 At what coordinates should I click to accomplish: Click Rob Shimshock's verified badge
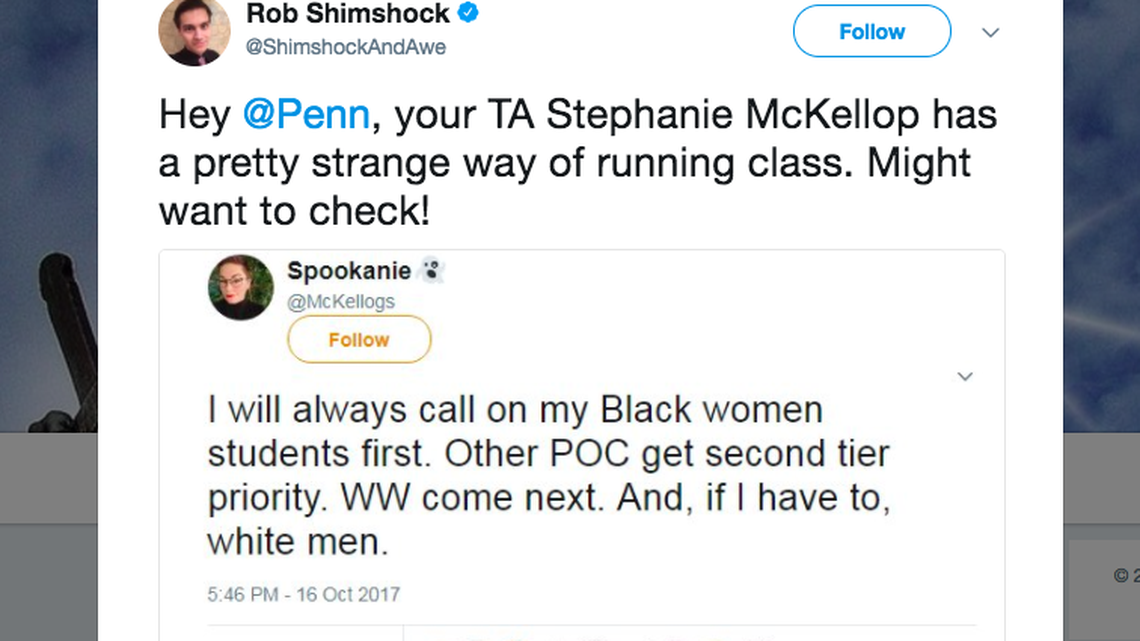[x=466, y=13]
